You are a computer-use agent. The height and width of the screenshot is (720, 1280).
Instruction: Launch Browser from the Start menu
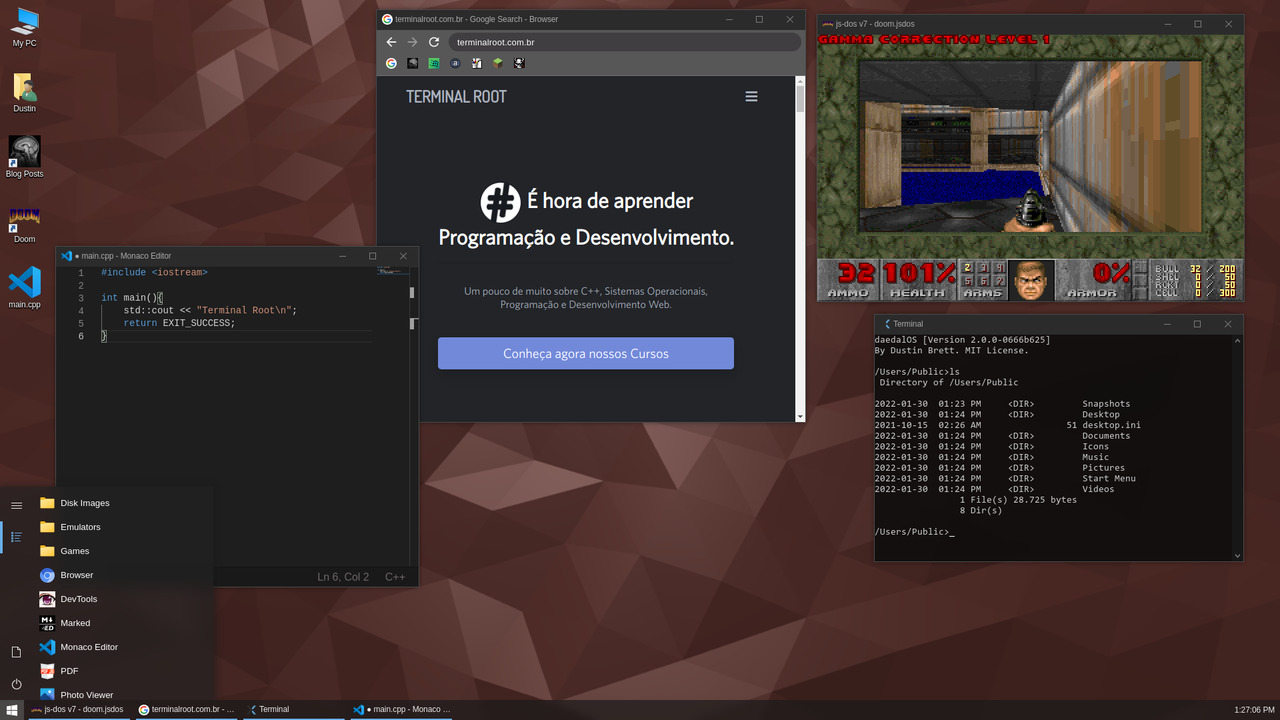(123, 575)
